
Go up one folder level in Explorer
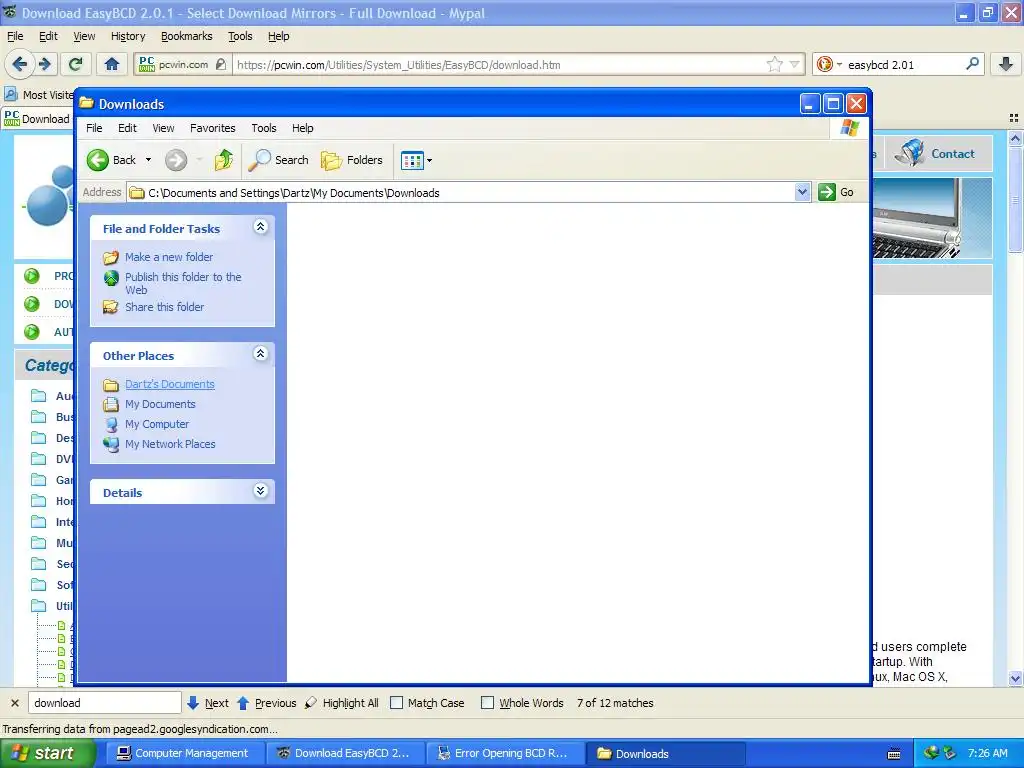point(223,160)
